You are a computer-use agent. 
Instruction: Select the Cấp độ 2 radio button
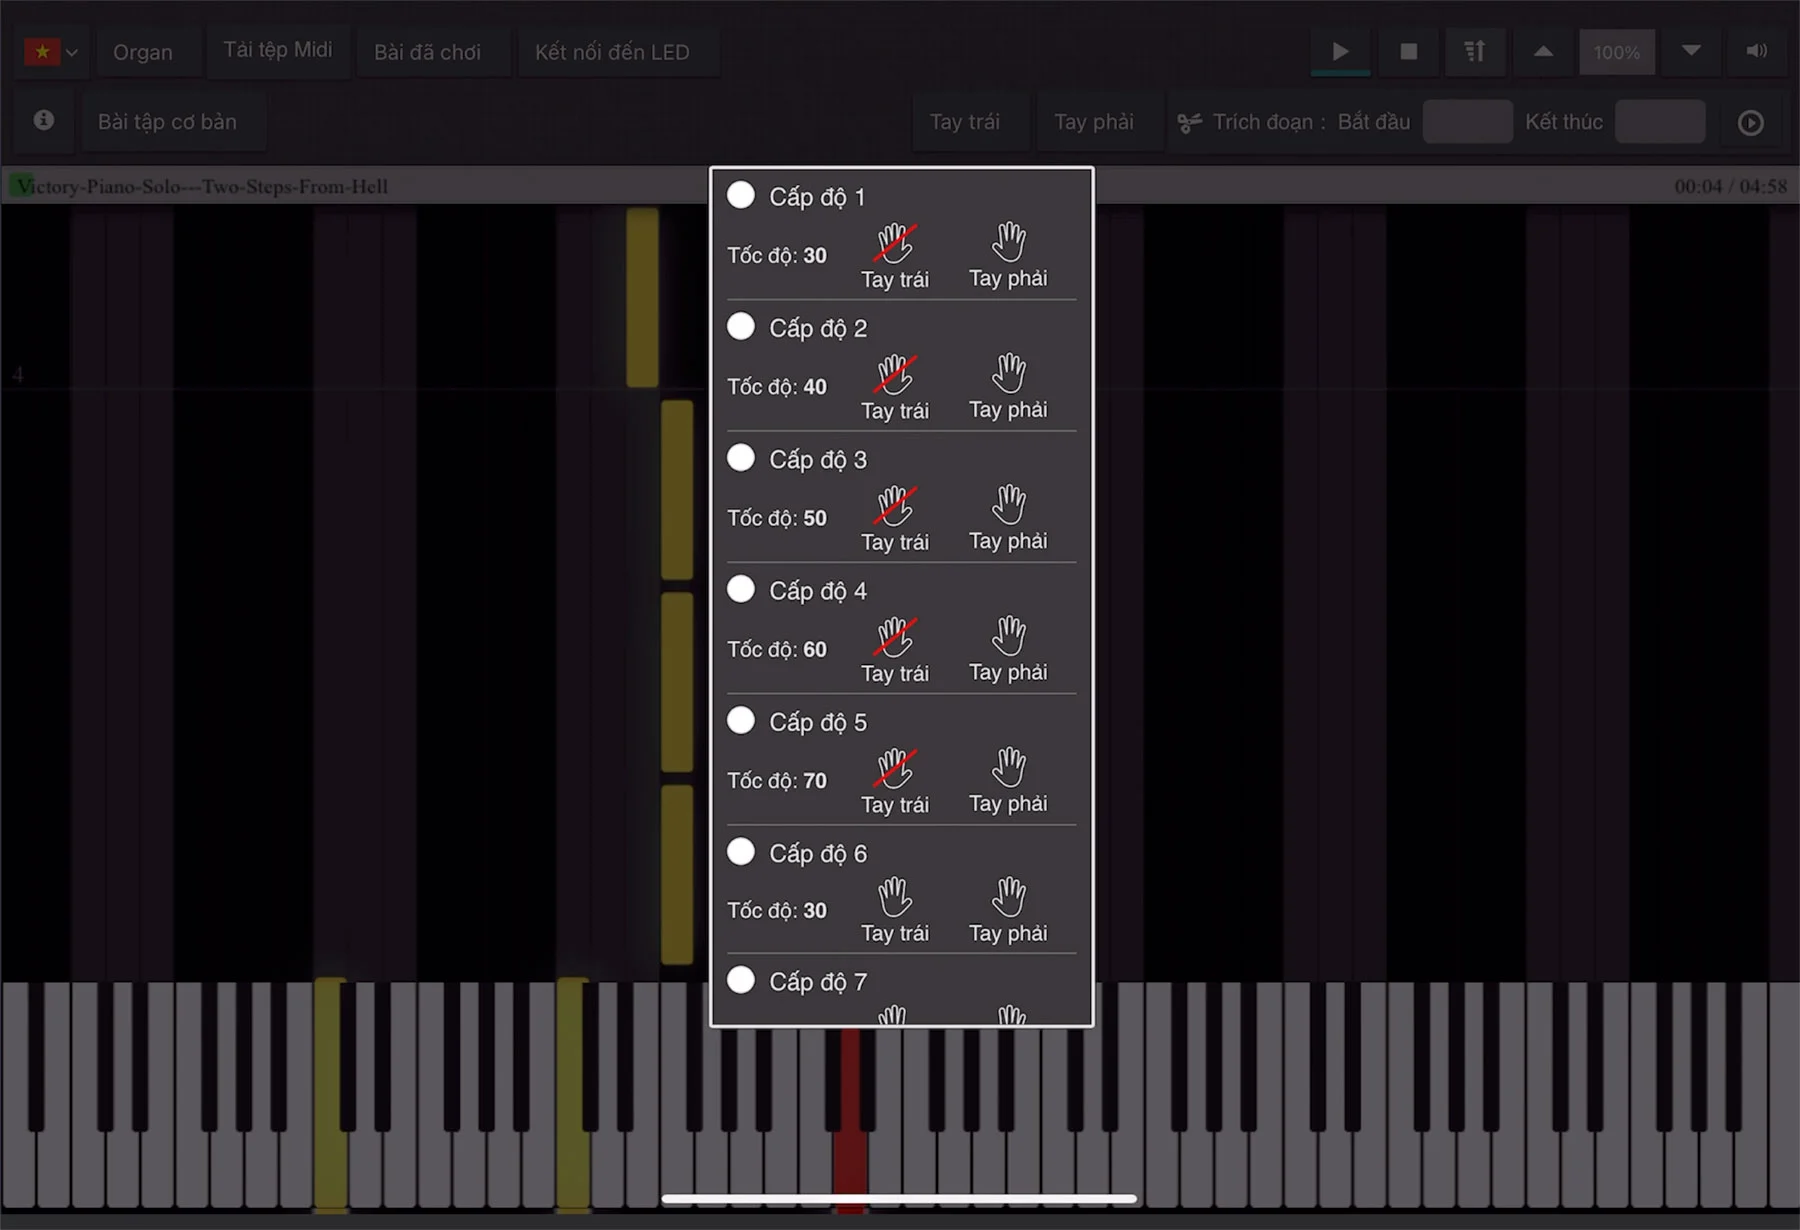point(741,327)
